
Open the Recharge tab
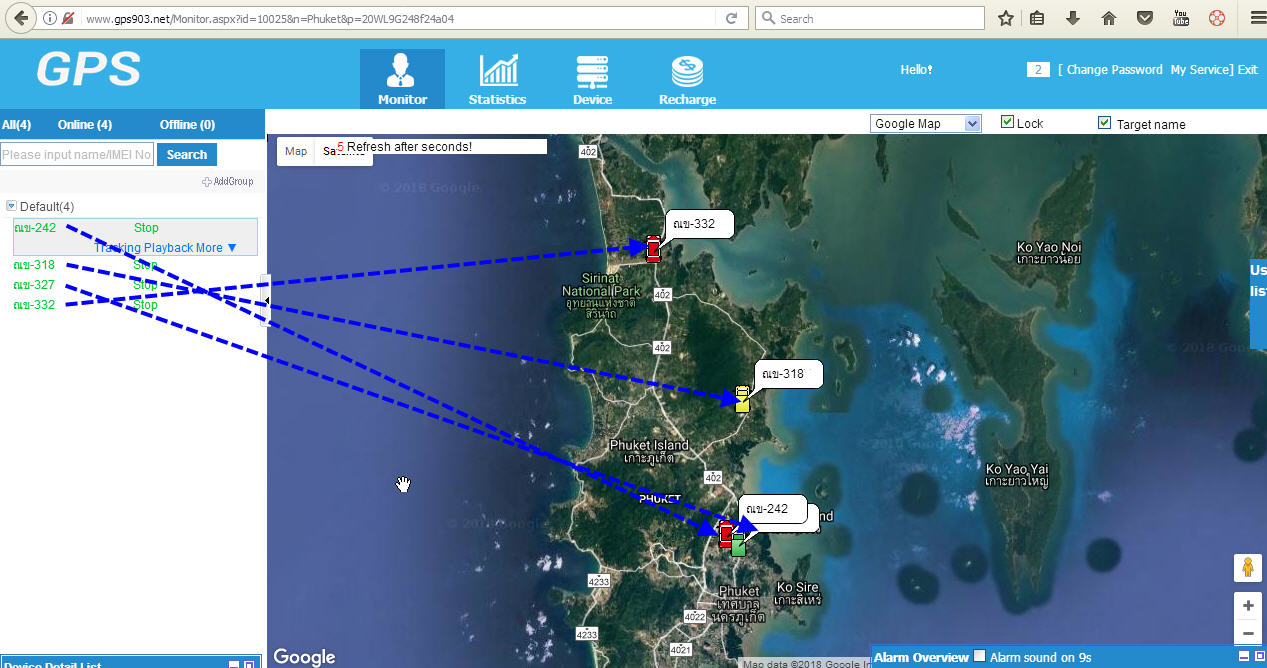[x=687, y=79]
